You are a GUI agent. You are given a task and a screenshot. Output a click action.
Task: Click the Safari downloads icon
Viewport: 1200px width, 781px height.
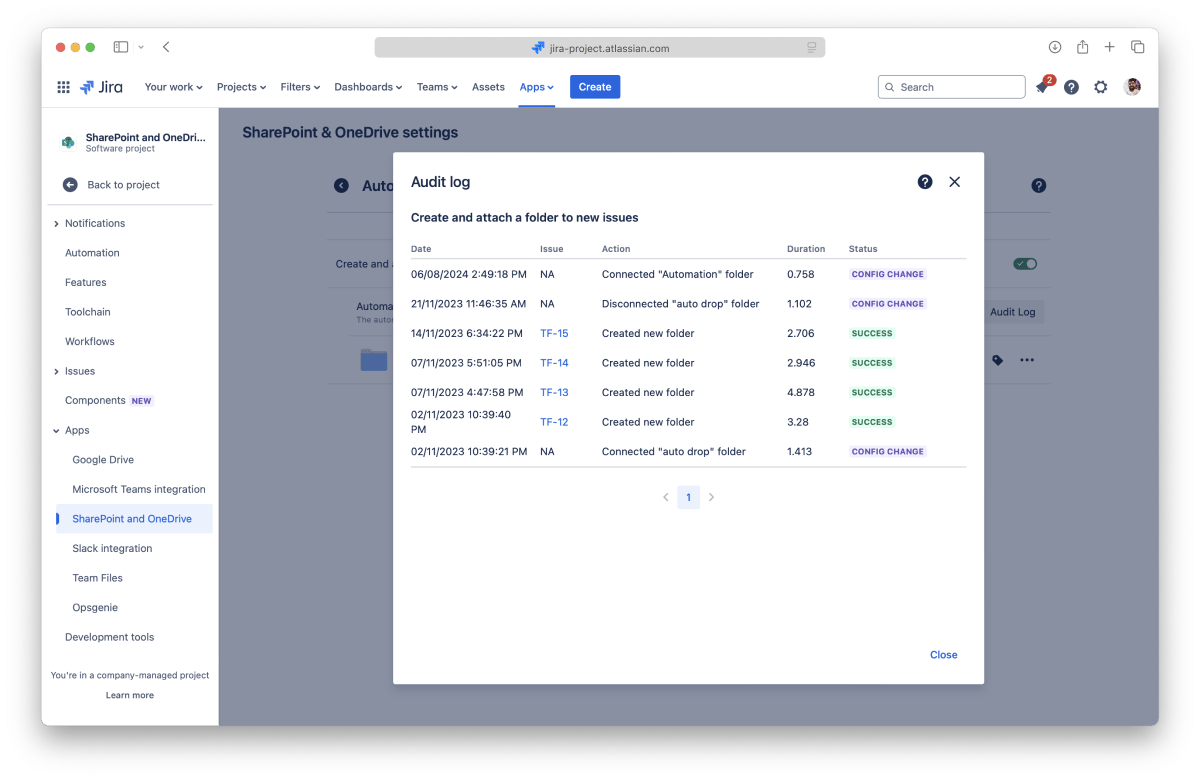1054,47
